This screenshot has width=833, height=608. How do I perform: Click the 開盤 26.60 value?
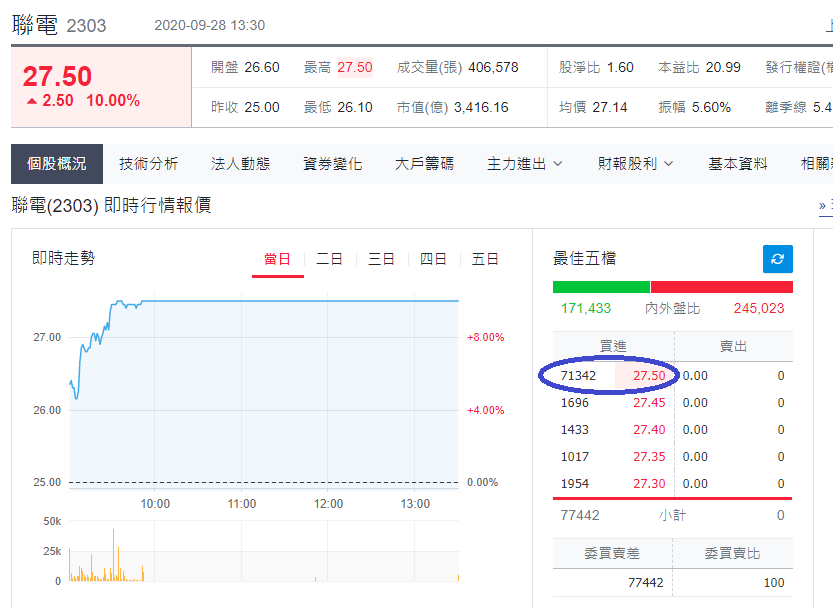point(262,67)
